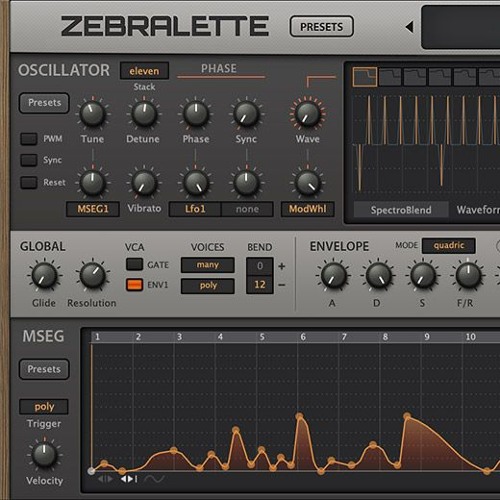This screenshot has height=500, width=500.
Task: Select the fourth waveform thumbnail
Action: 440,77
